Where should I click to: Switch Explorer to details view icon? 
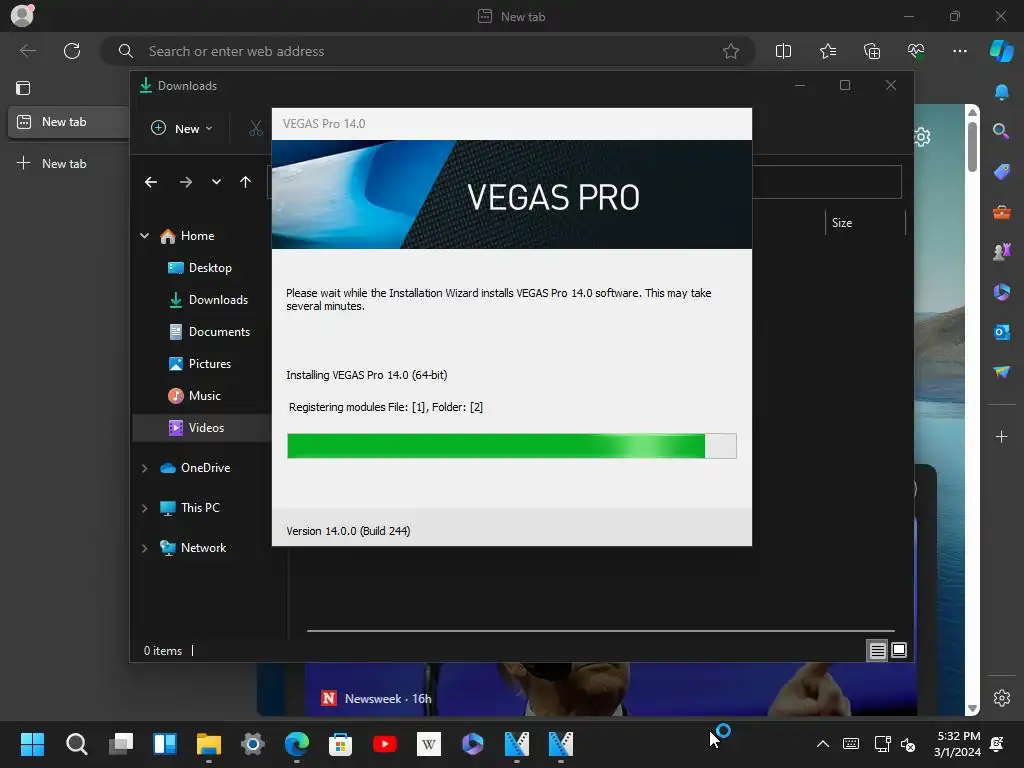click(x=877, y=650)
